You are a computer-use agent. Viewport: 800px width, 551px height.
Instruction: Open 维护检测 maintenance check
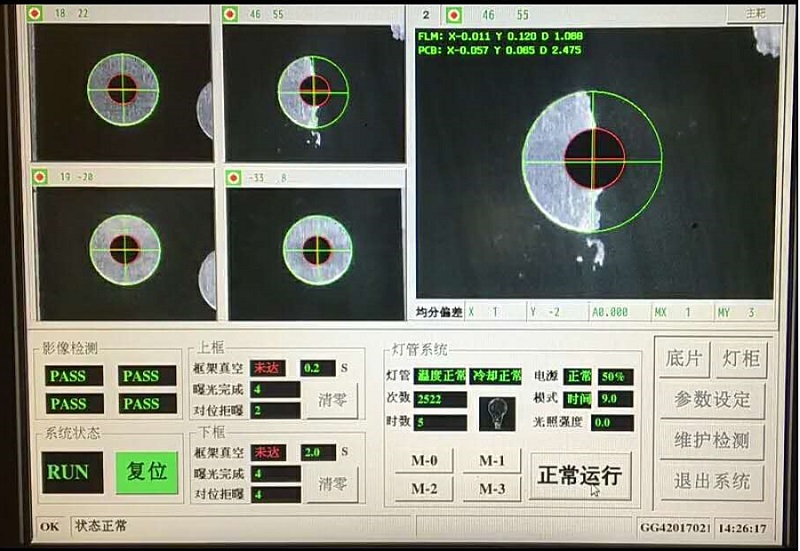pos(711,441)
